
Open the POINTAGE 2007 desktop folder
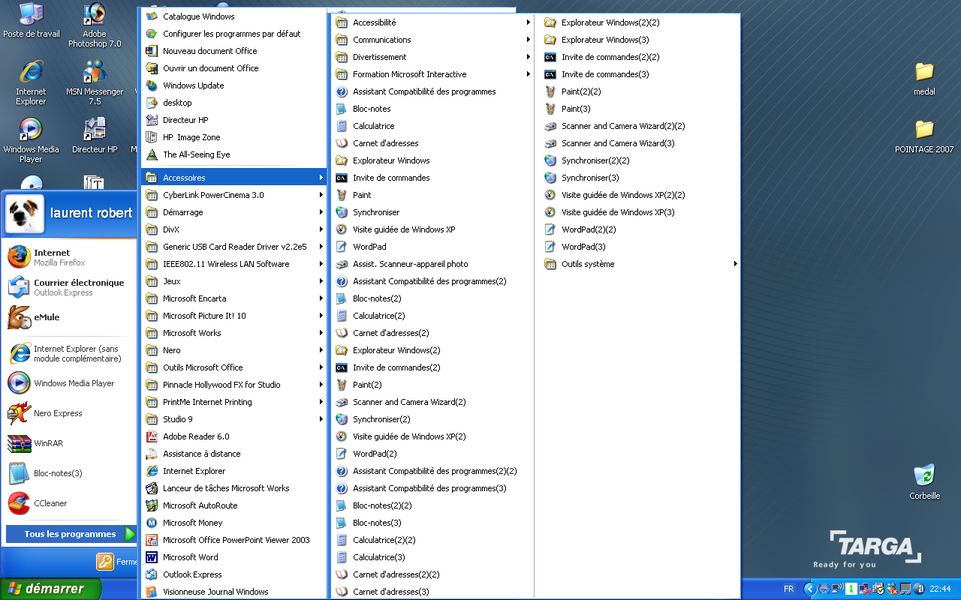point(924,136)
